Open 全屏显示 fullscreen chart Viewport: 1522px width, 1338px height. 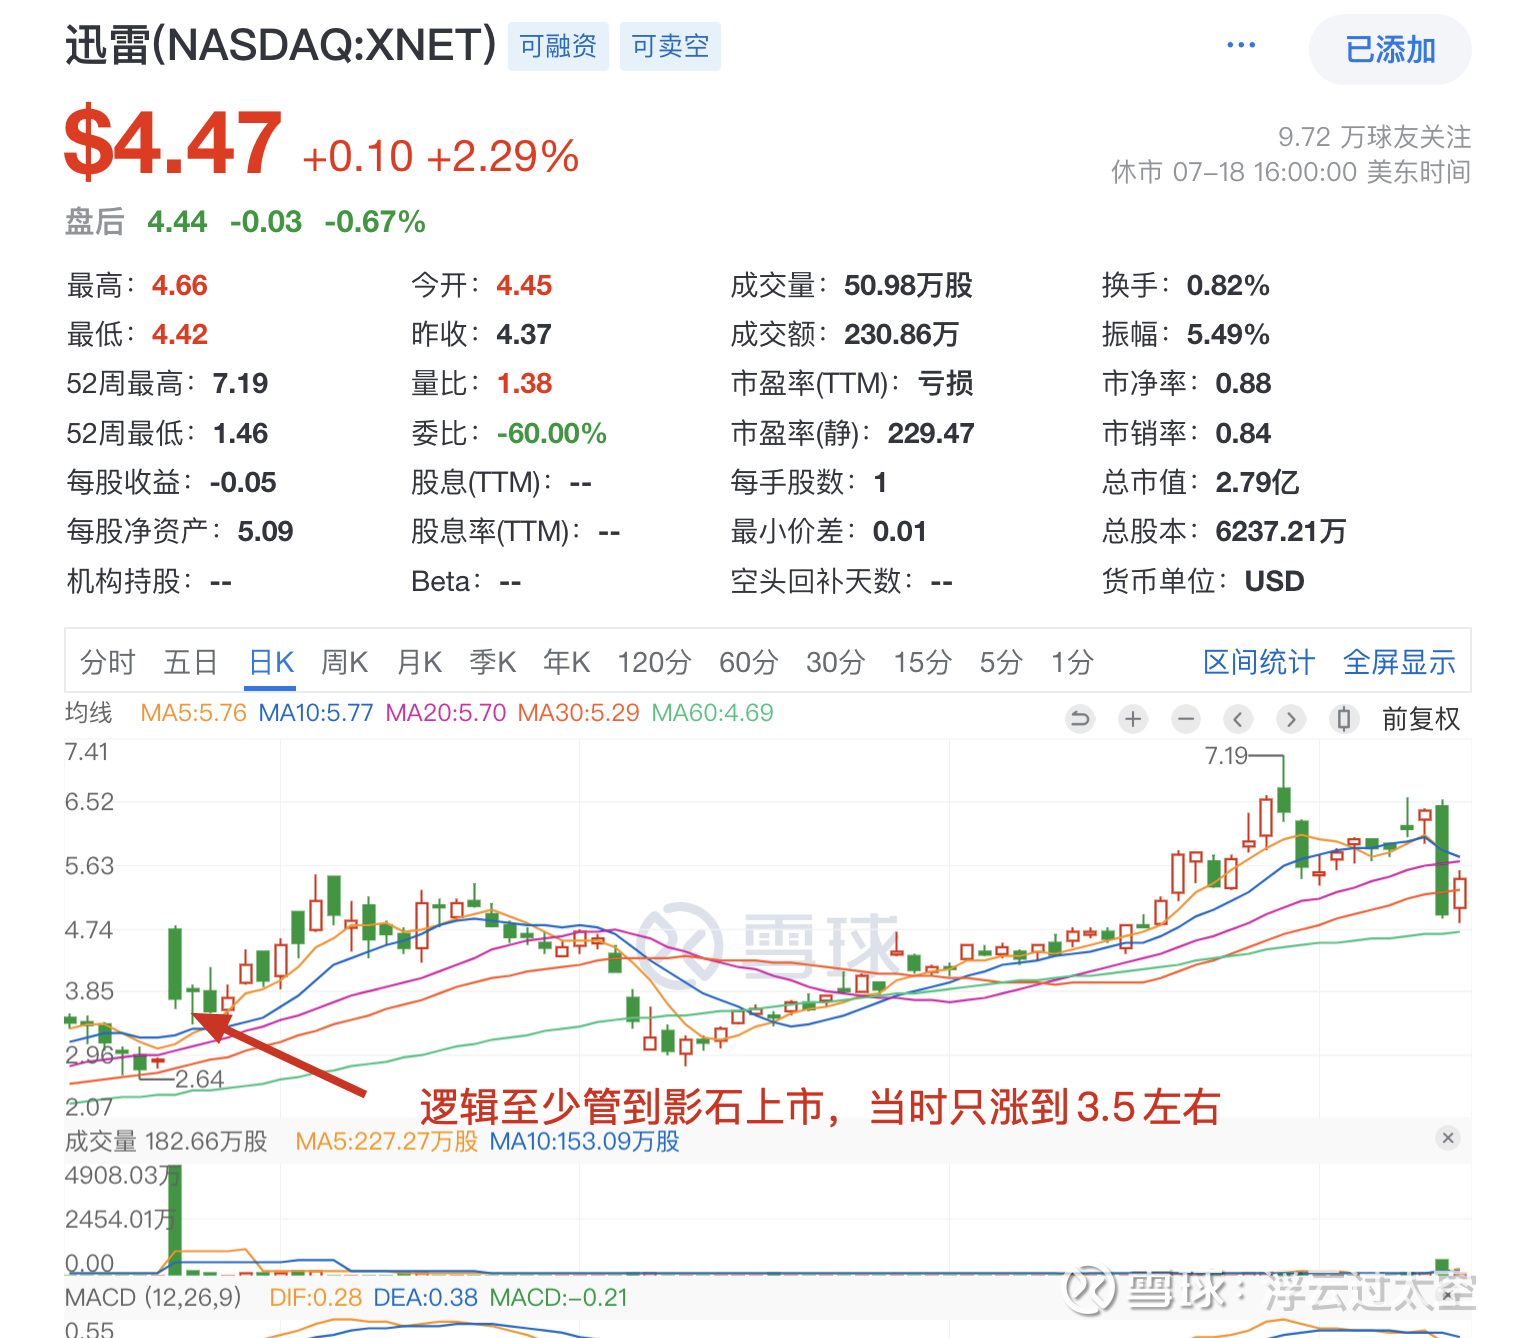click(x=1399, y=662)
